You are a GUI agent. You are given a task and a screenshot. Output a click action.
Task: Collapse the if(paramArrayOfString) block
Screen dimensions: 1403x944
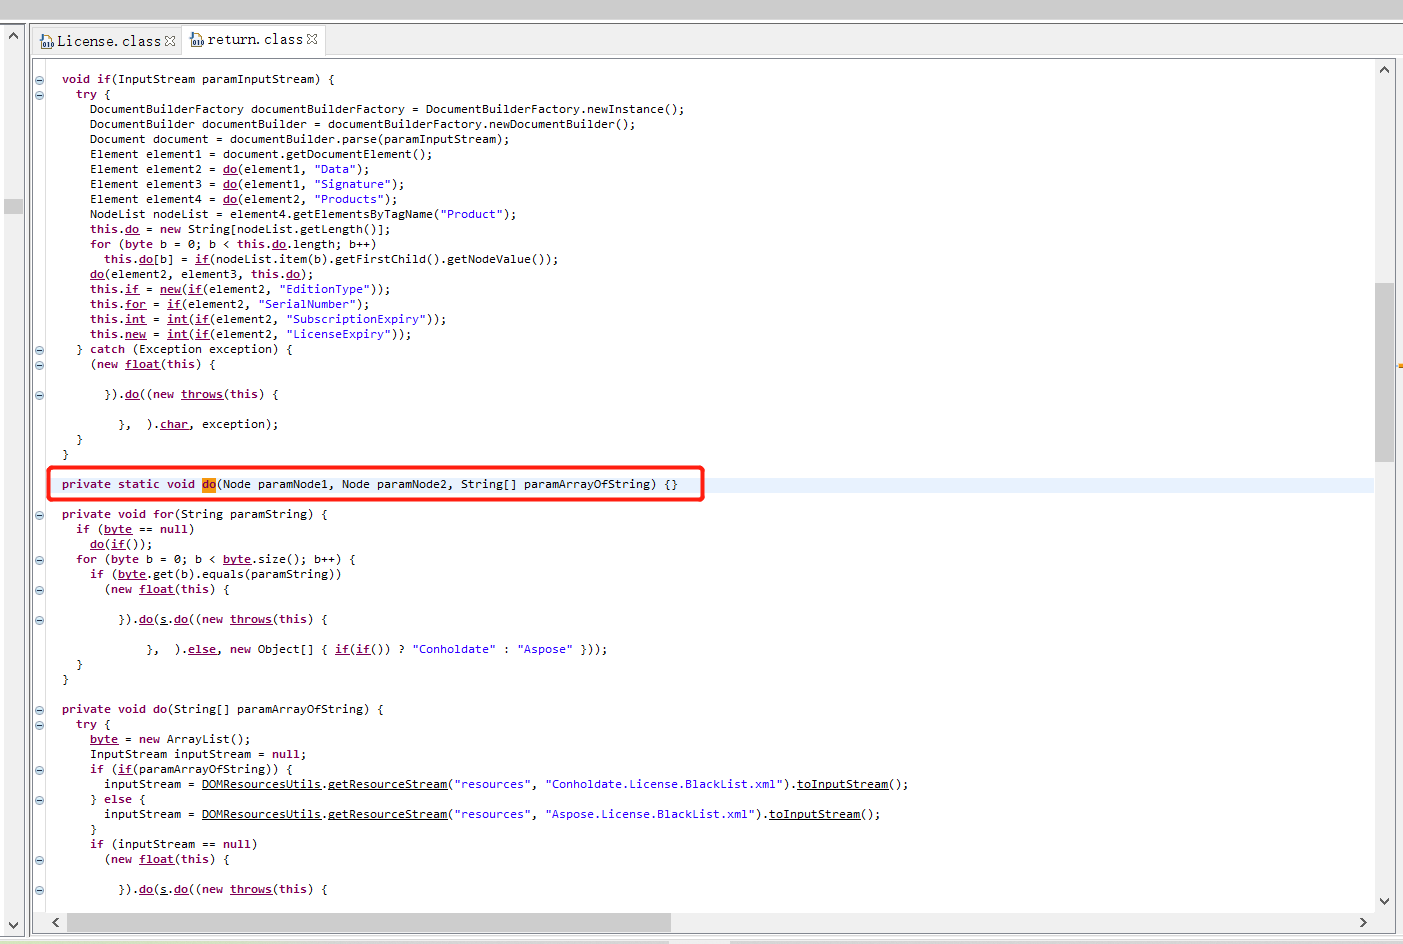tap(39, 770)
